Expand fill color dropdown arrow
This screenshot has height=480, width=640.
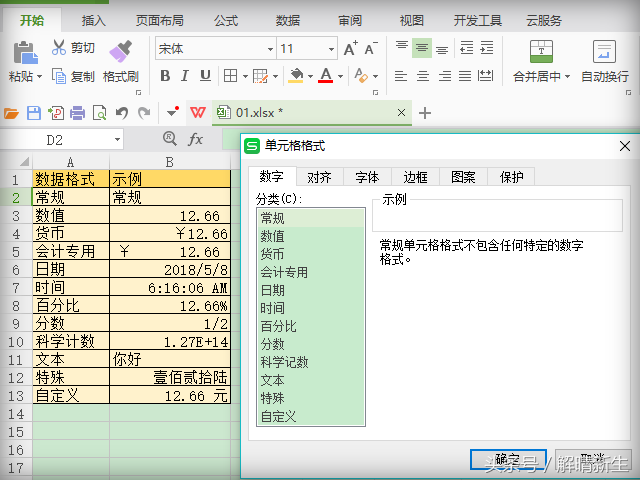click(x=310, y=76)
